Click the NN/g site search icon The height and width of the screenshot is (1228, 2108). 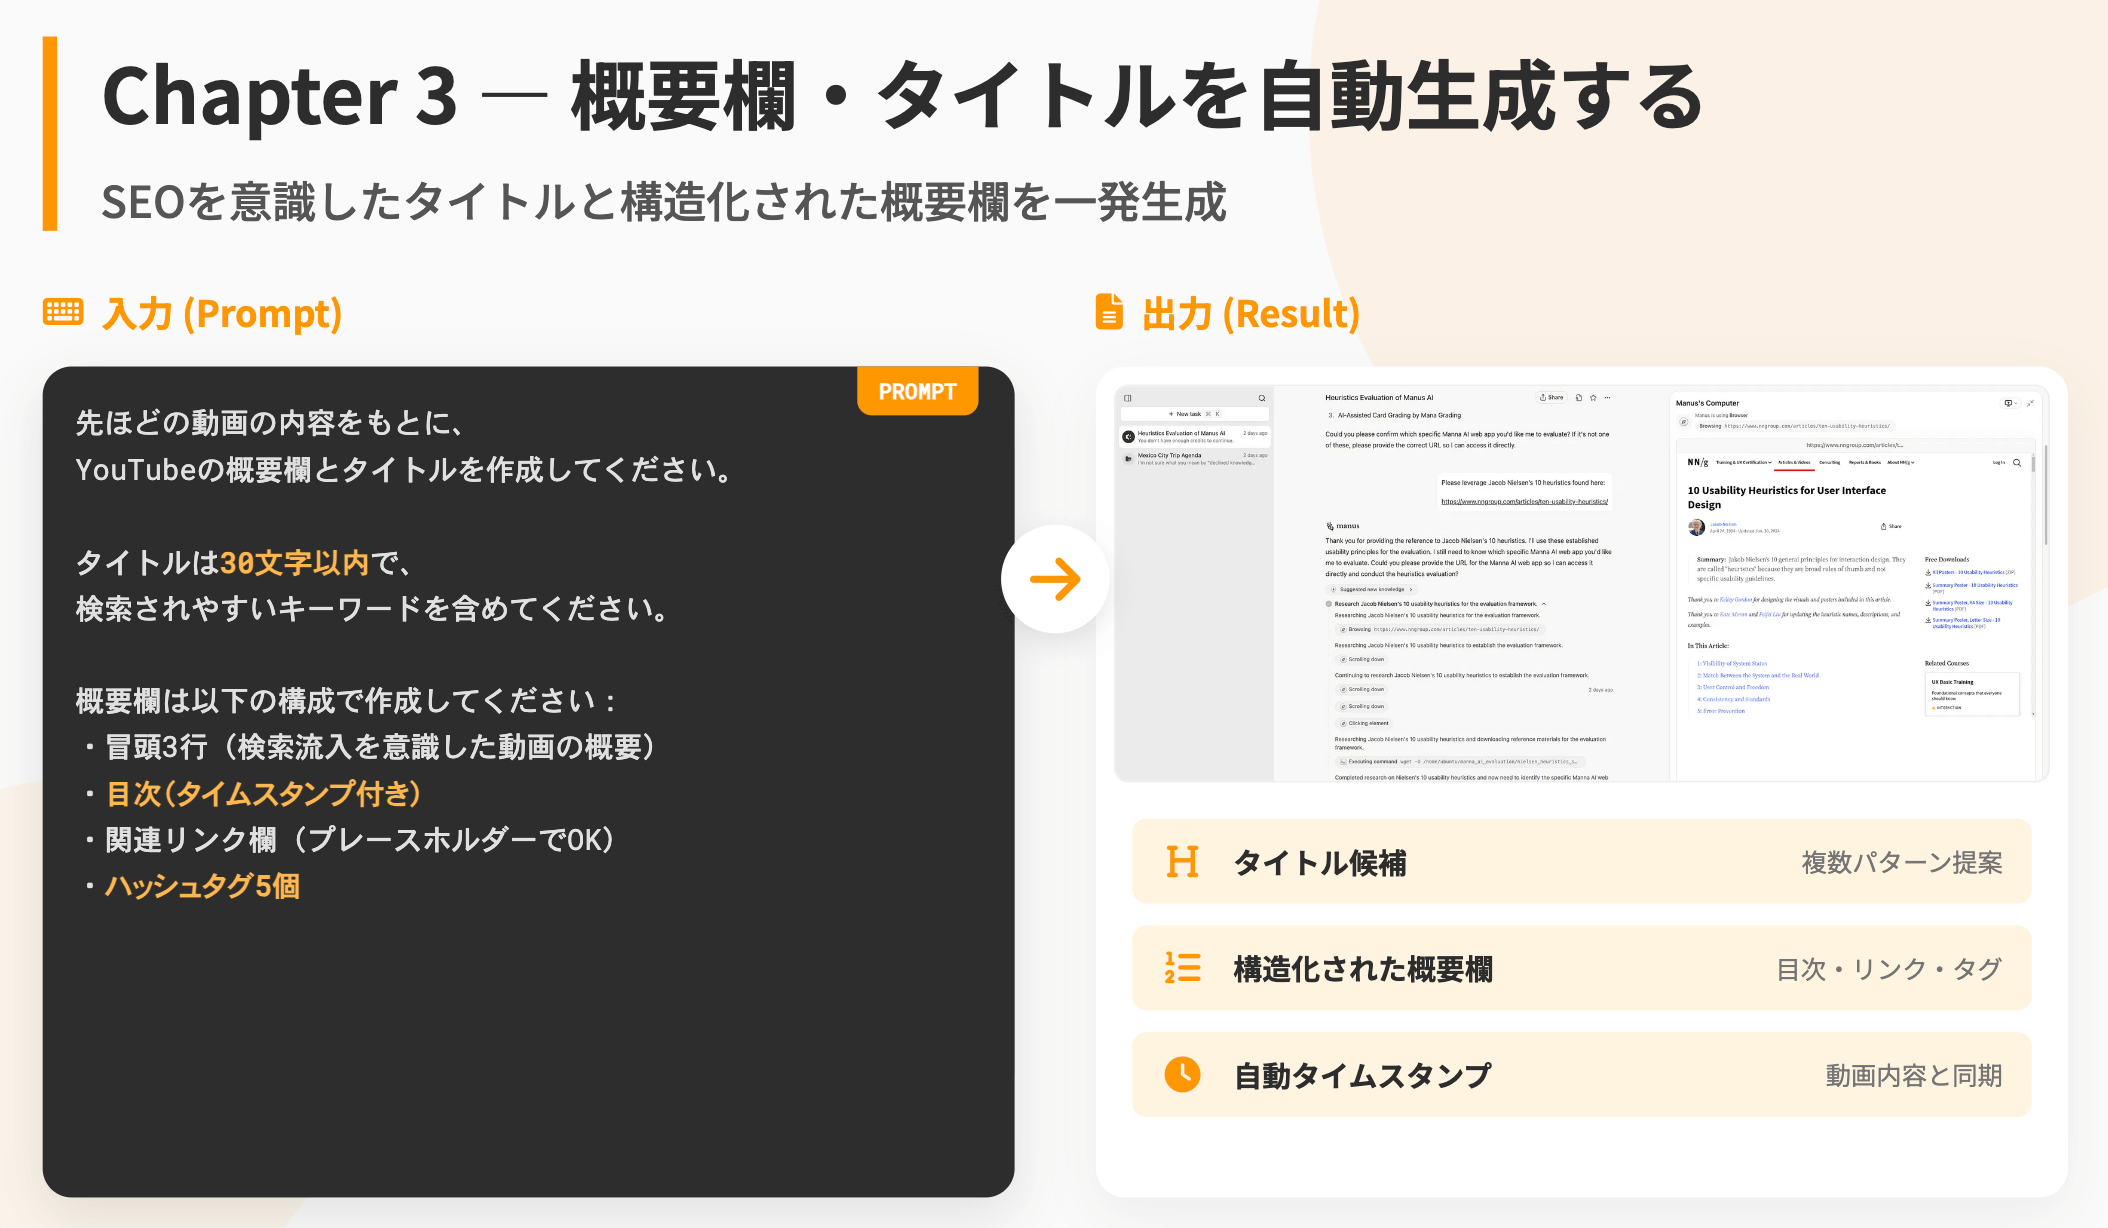click(x=2017, y=463)
